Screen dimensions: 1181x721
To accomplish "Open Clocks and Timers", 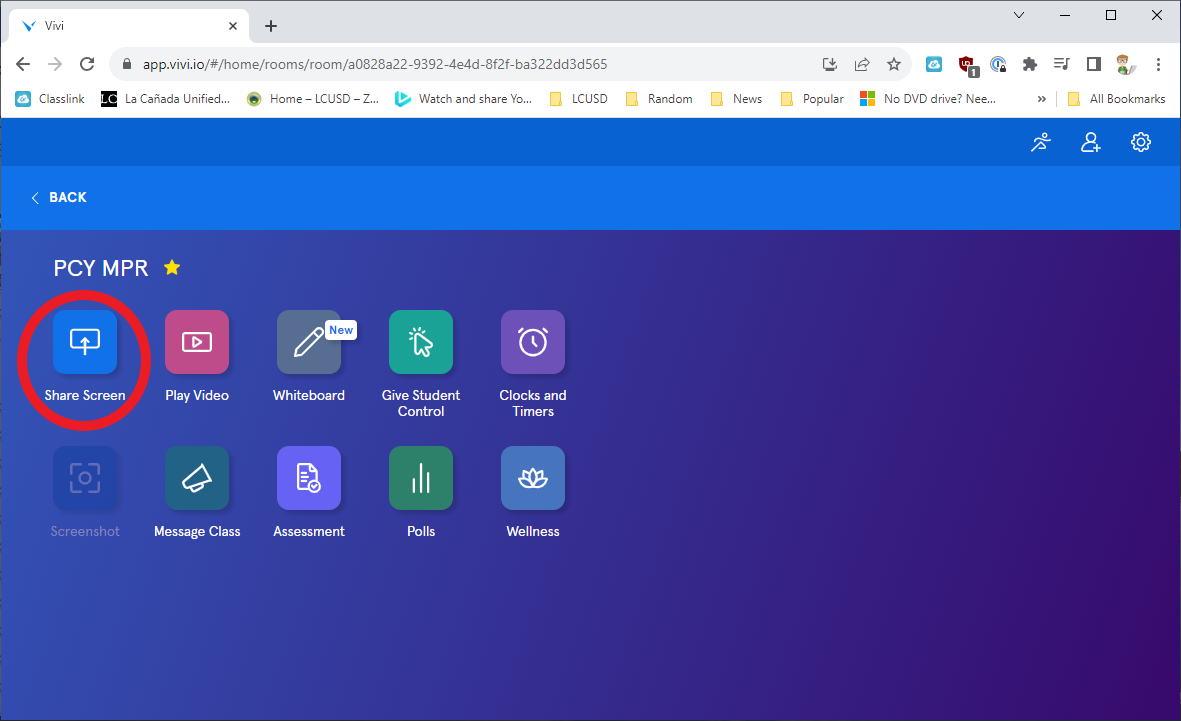I will click(x=533, y=342).
